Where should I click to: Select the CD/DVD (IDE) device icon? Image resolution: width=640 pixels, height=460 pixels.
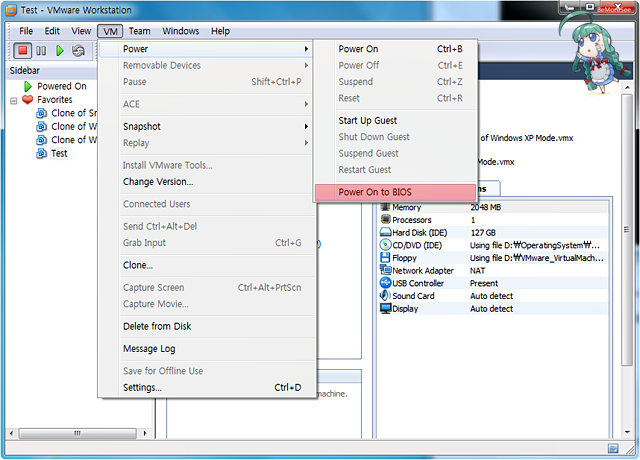385,245
